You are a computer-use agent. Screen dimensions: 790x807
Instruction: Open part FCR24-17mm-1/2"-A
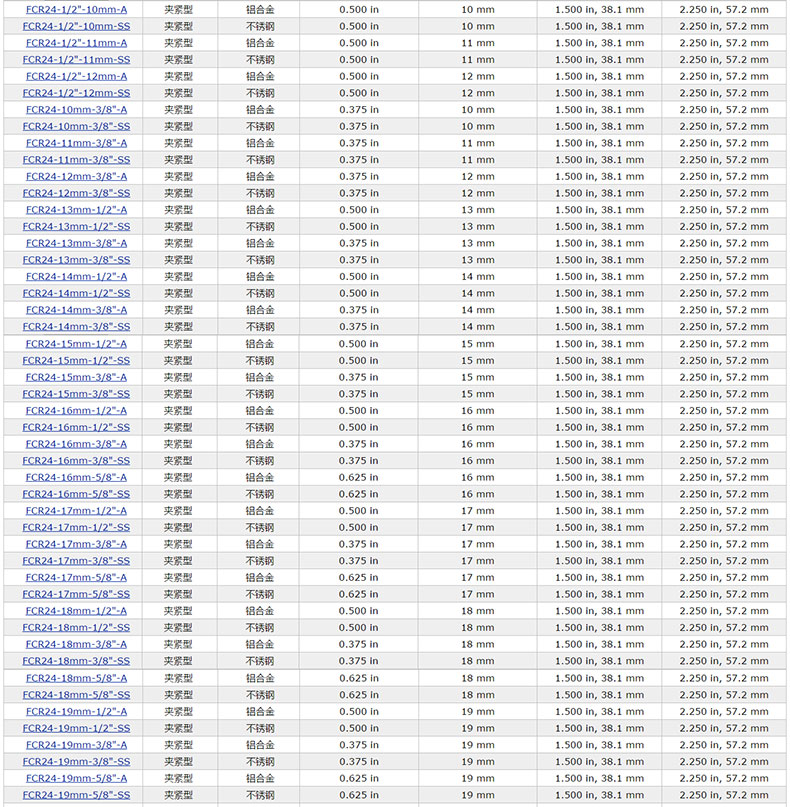(76, 511)
